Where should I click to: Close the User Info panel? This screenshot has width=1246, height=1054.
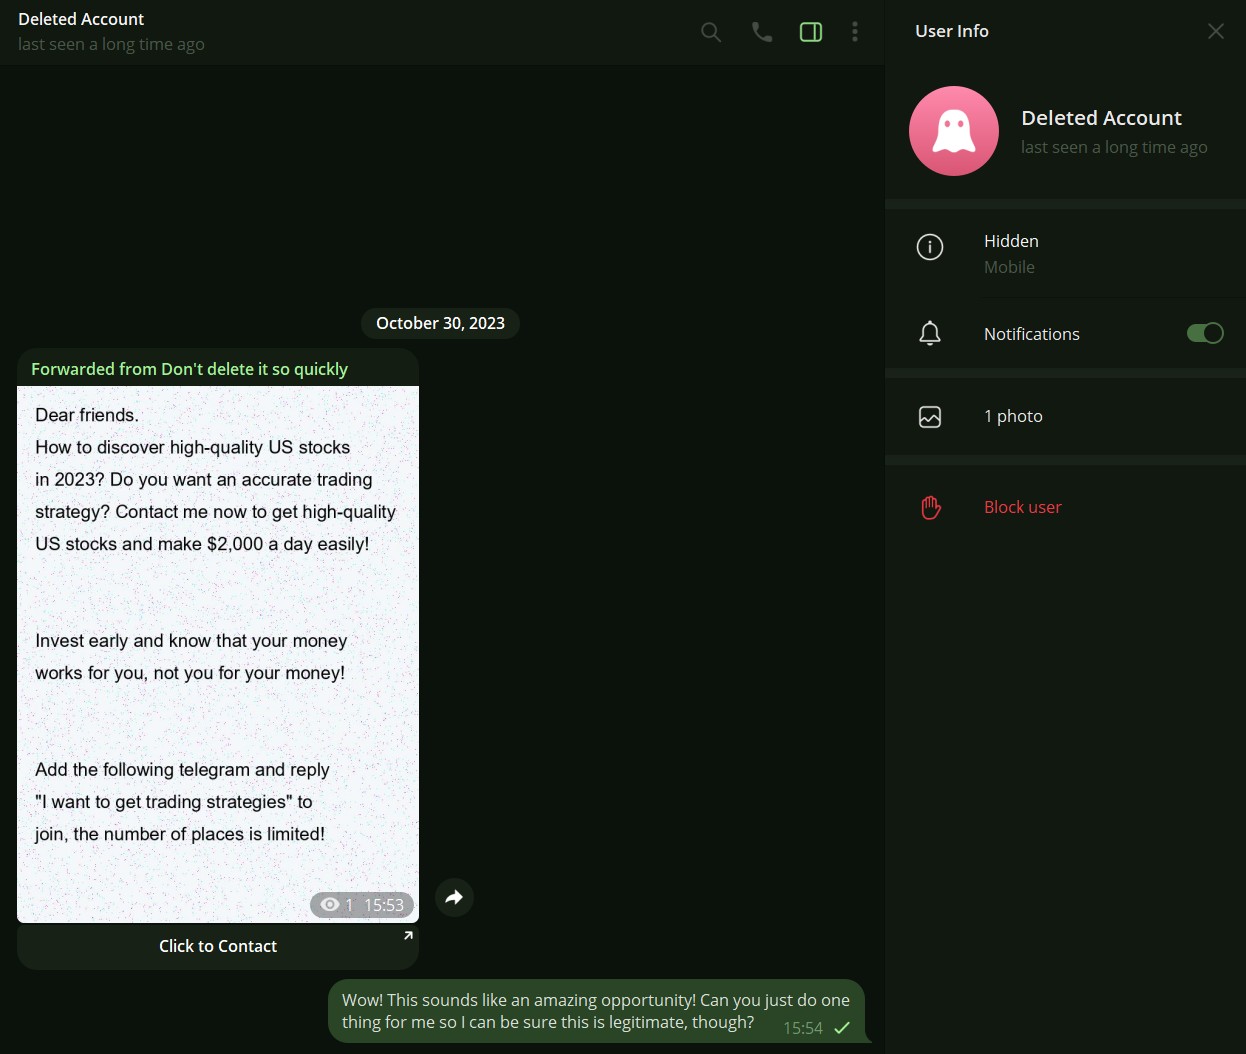click(x=1216, y=31)
